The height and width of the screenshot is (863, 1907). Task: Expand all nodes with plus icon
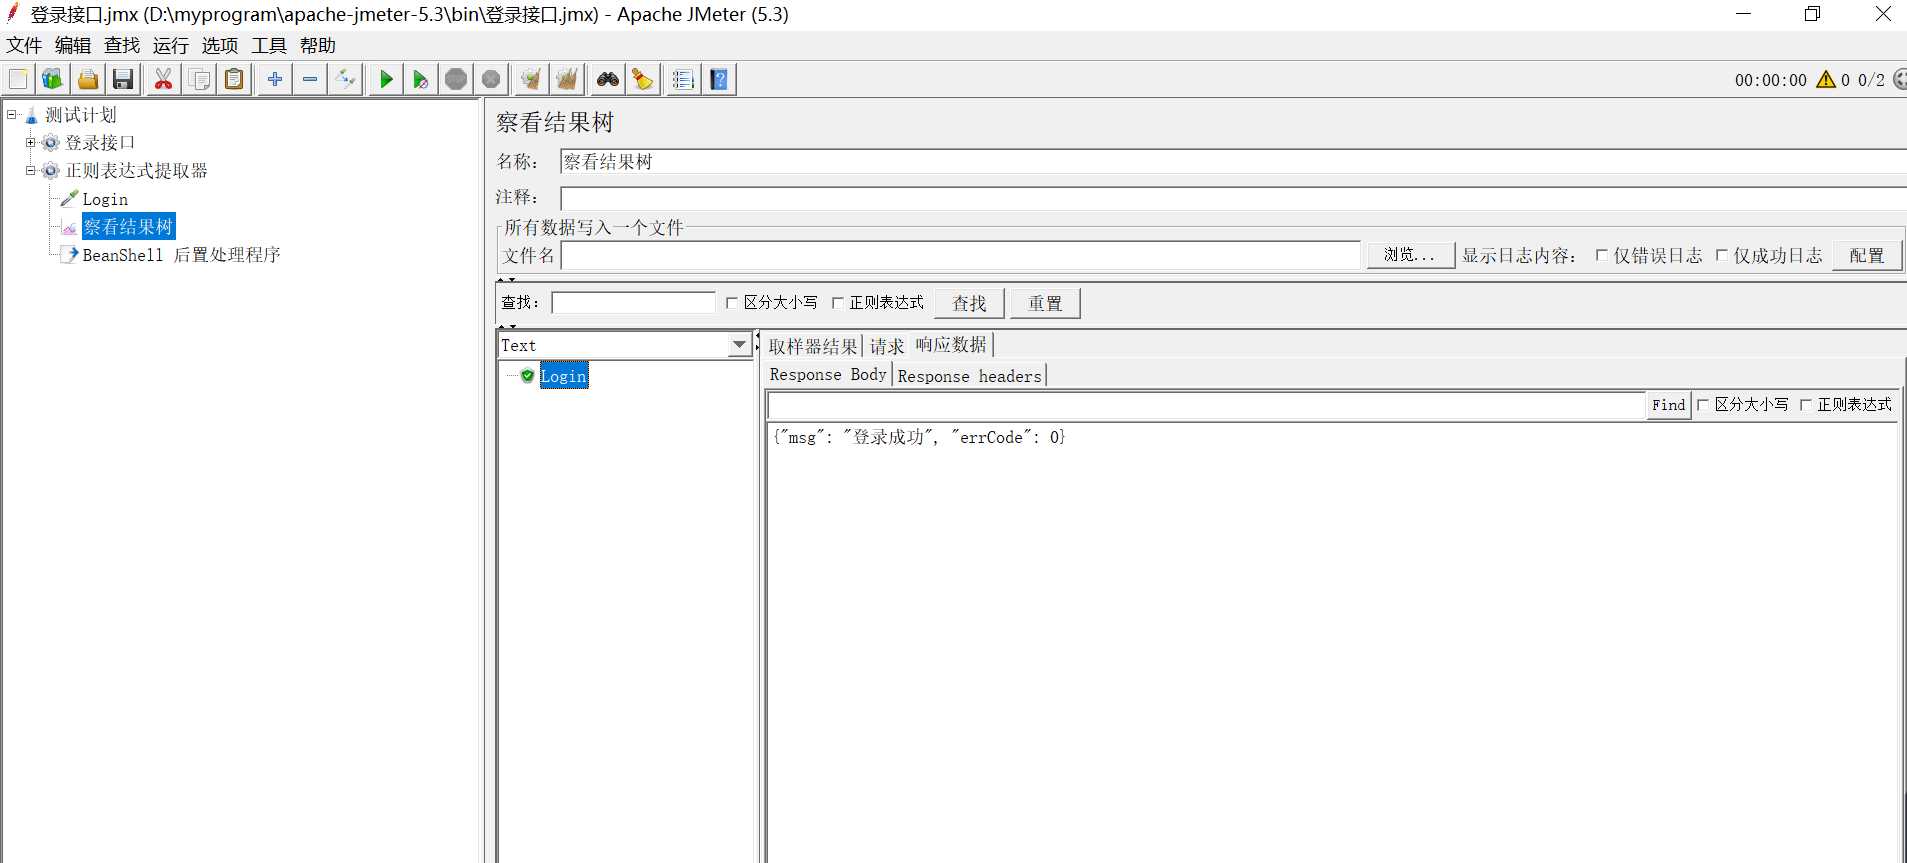point(274,79)
